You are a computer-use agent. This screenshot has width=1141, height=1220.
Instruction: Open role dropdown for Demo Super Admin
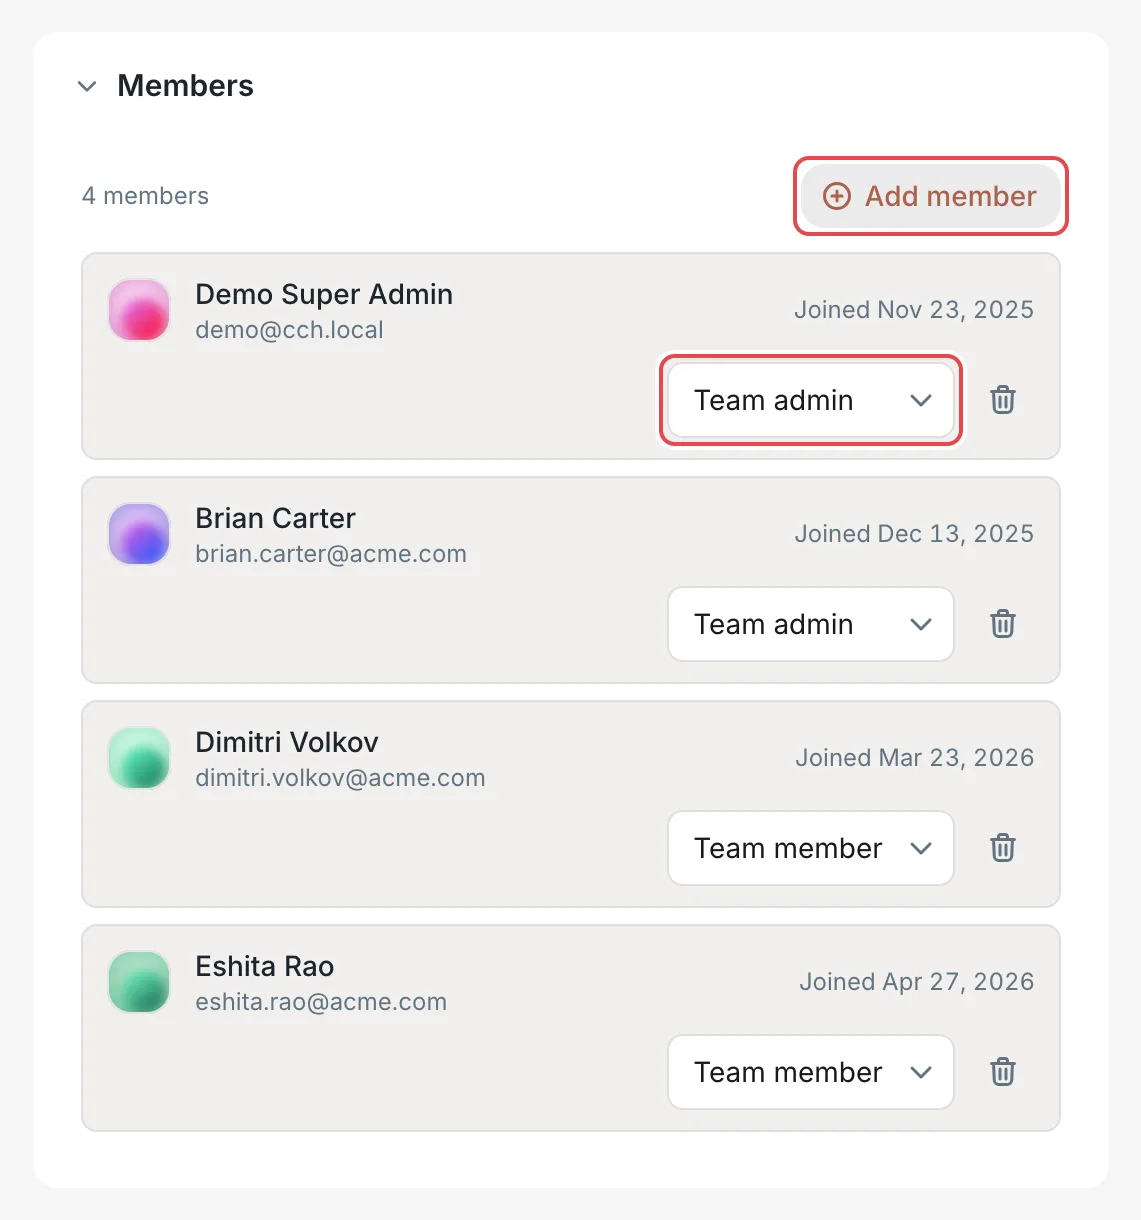tap(811, 400)
